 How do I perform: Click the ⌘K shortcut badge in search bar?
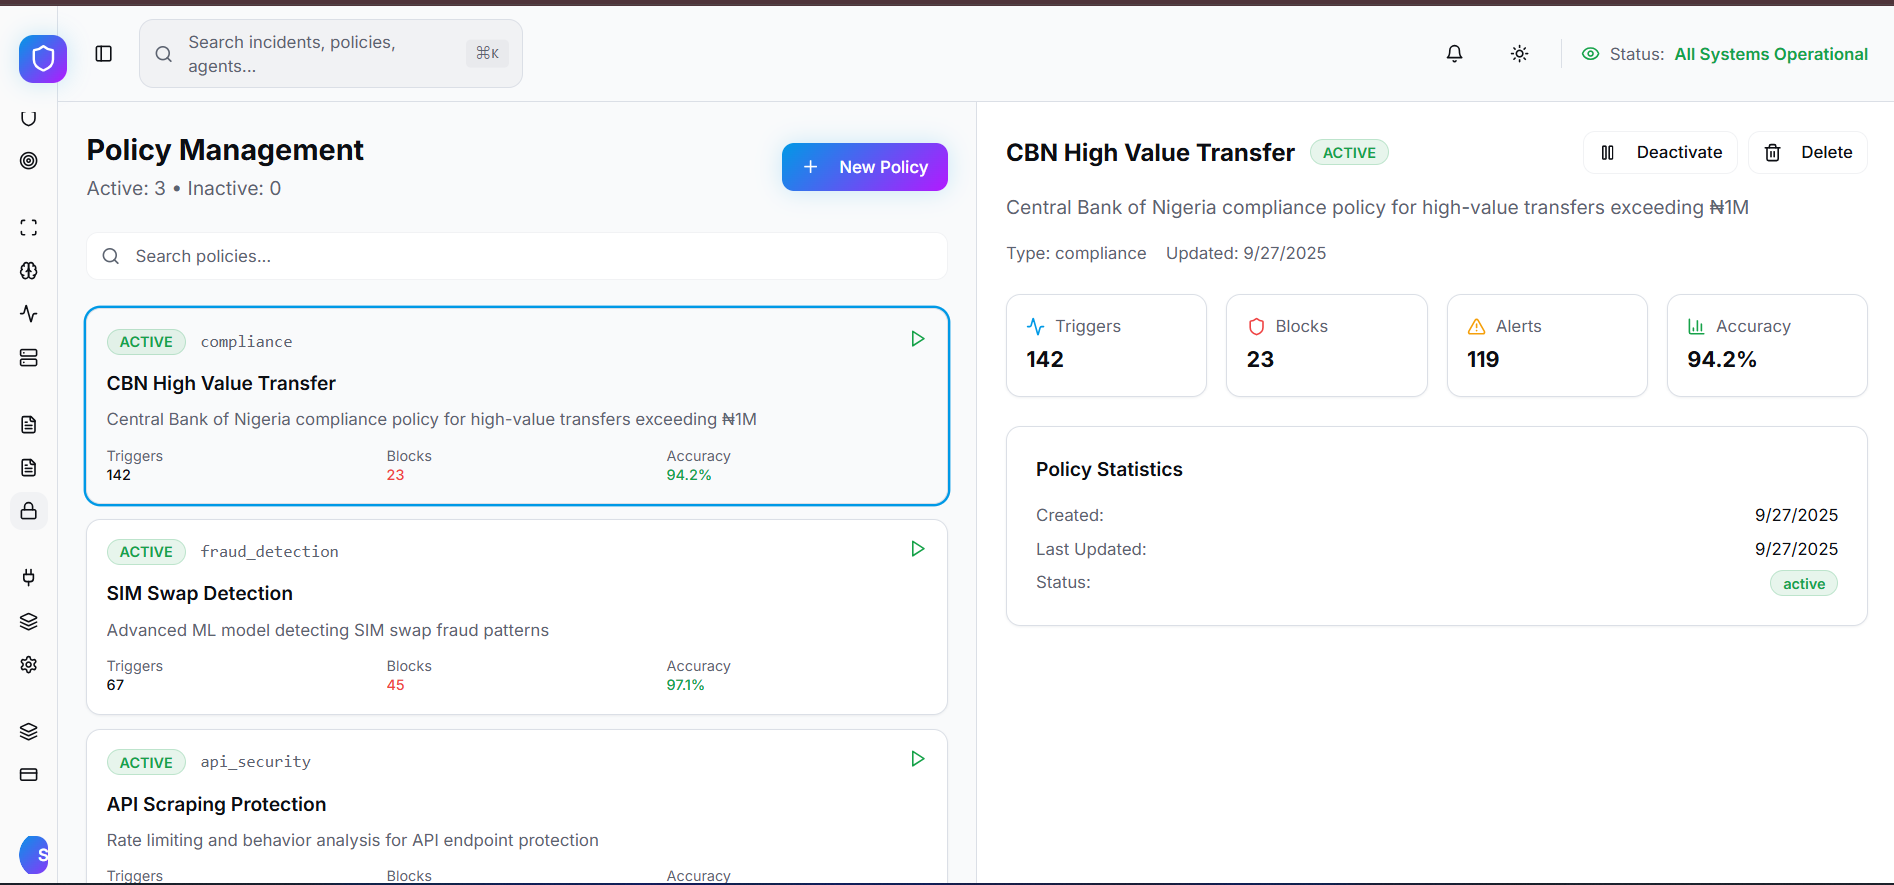tap(488, 54)
